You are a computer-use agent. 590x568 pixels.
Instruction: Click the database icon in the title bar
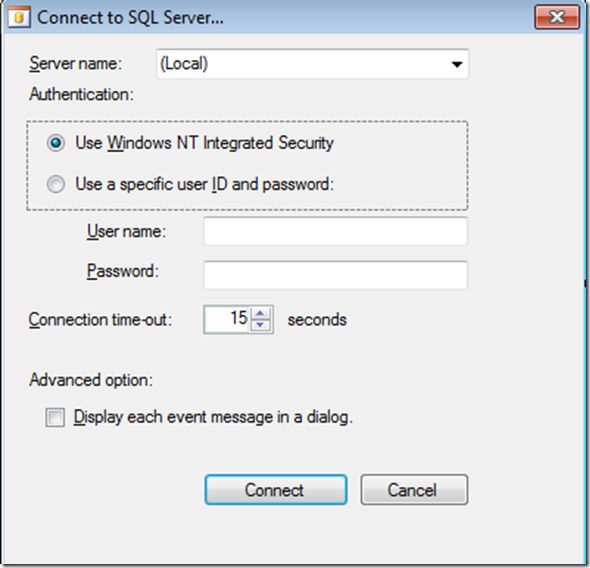click(19, 17)
